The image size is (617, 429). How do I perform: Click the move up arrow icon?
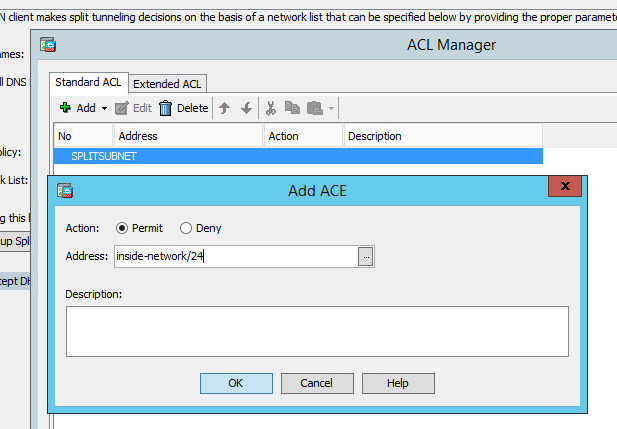(224, 108)
